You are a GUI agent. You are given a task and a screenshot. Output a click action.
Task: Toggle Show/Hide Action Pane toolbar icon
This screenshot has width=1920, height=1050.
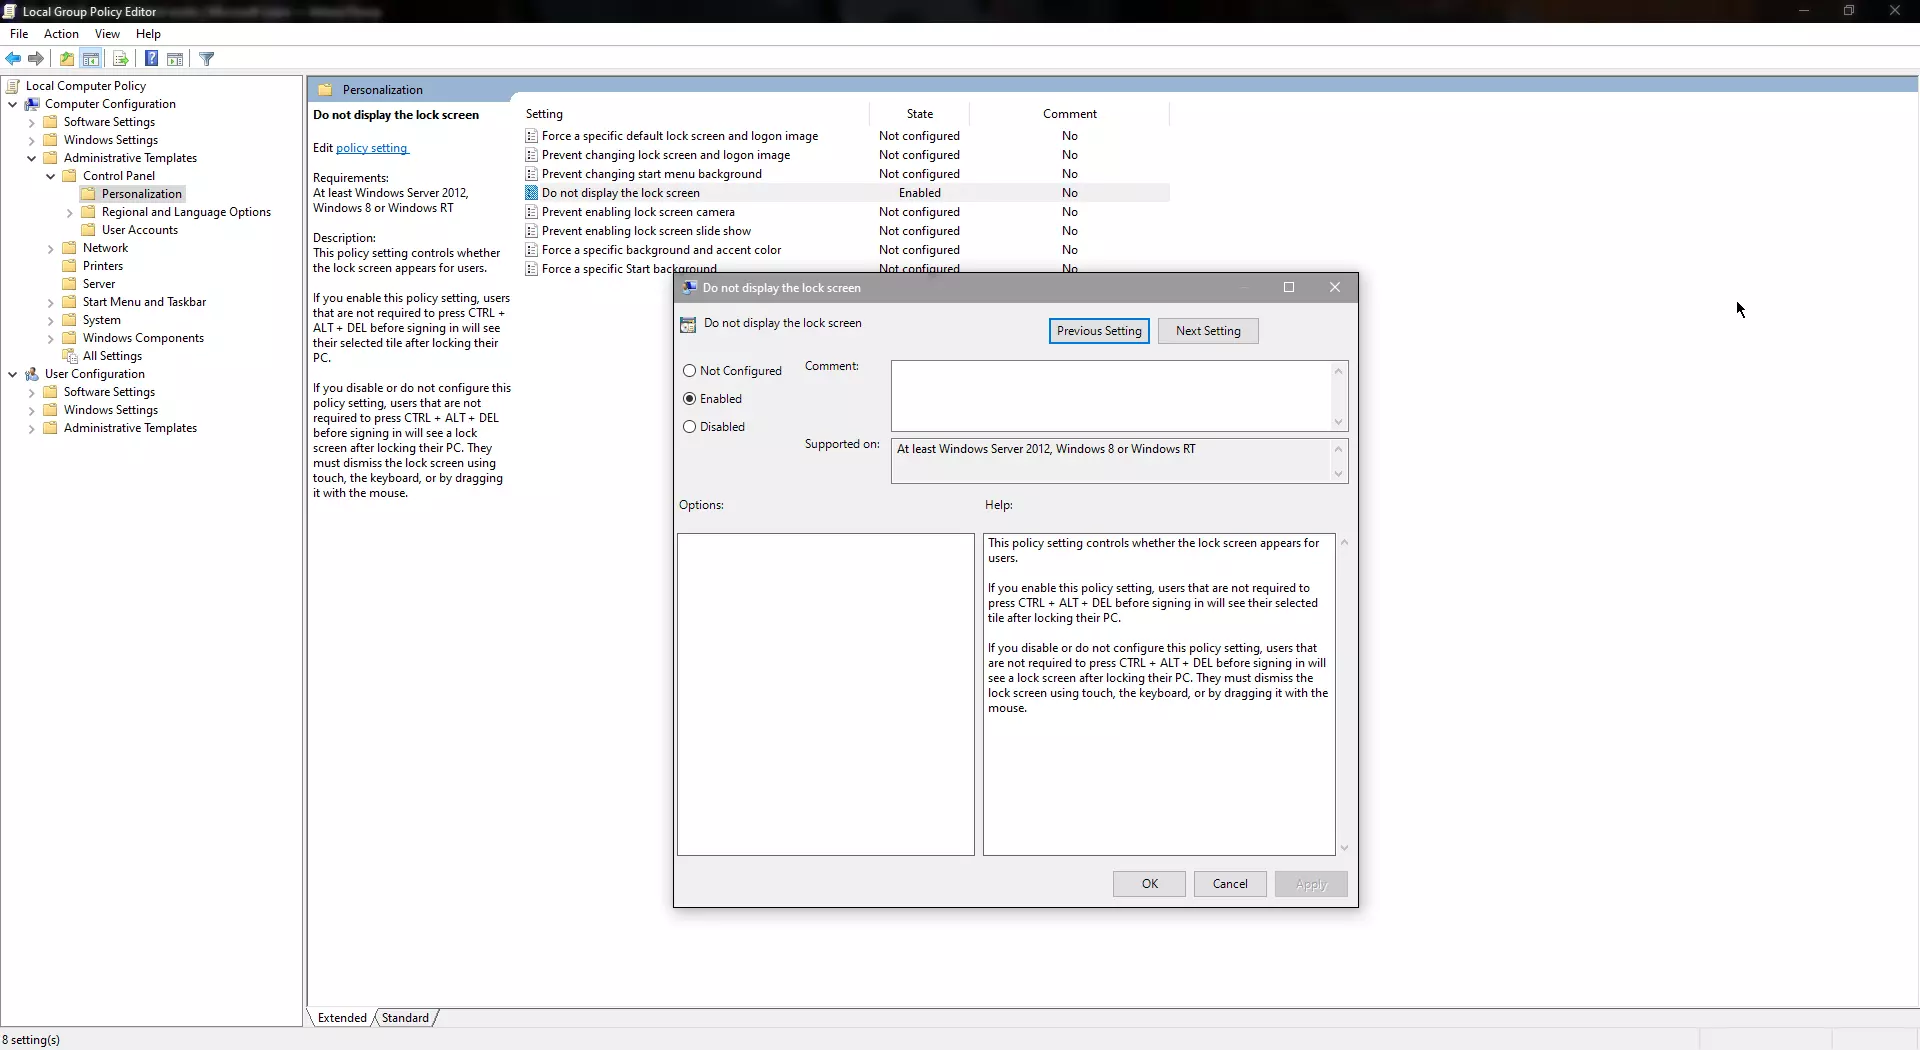click(x=175, y=59)
